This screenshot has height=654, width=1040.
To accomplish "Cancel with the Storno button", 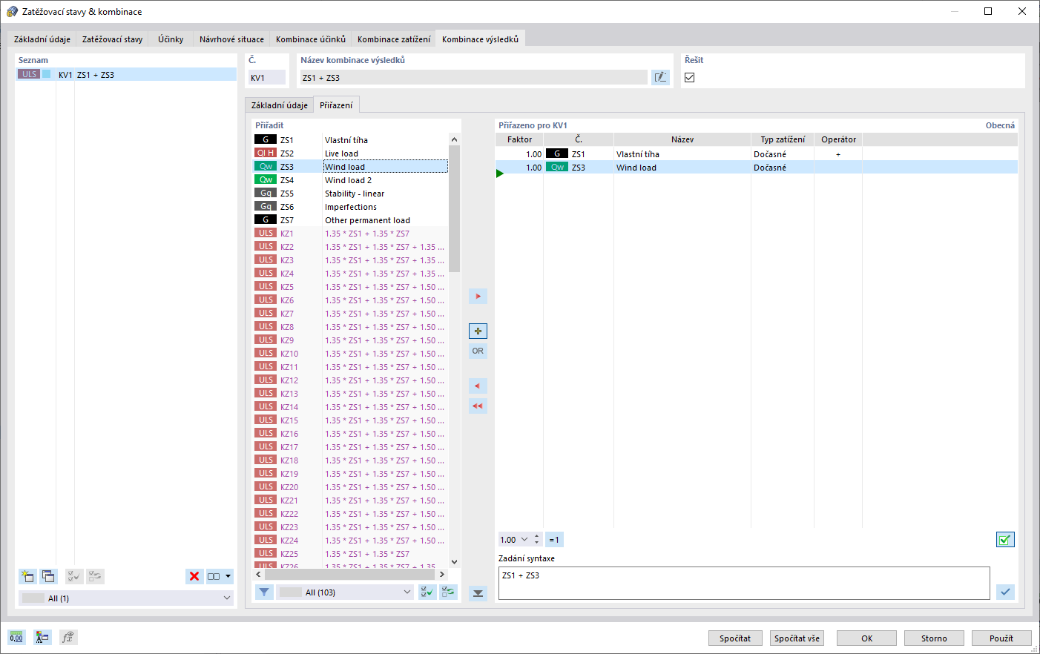I will 934,638.
